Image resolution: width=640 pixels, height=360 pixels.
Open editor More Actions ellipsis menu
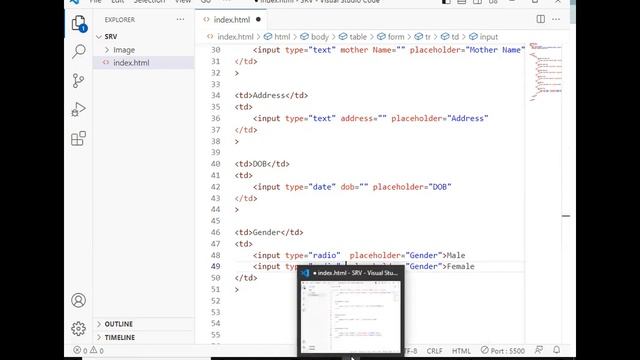coord(556,19)
